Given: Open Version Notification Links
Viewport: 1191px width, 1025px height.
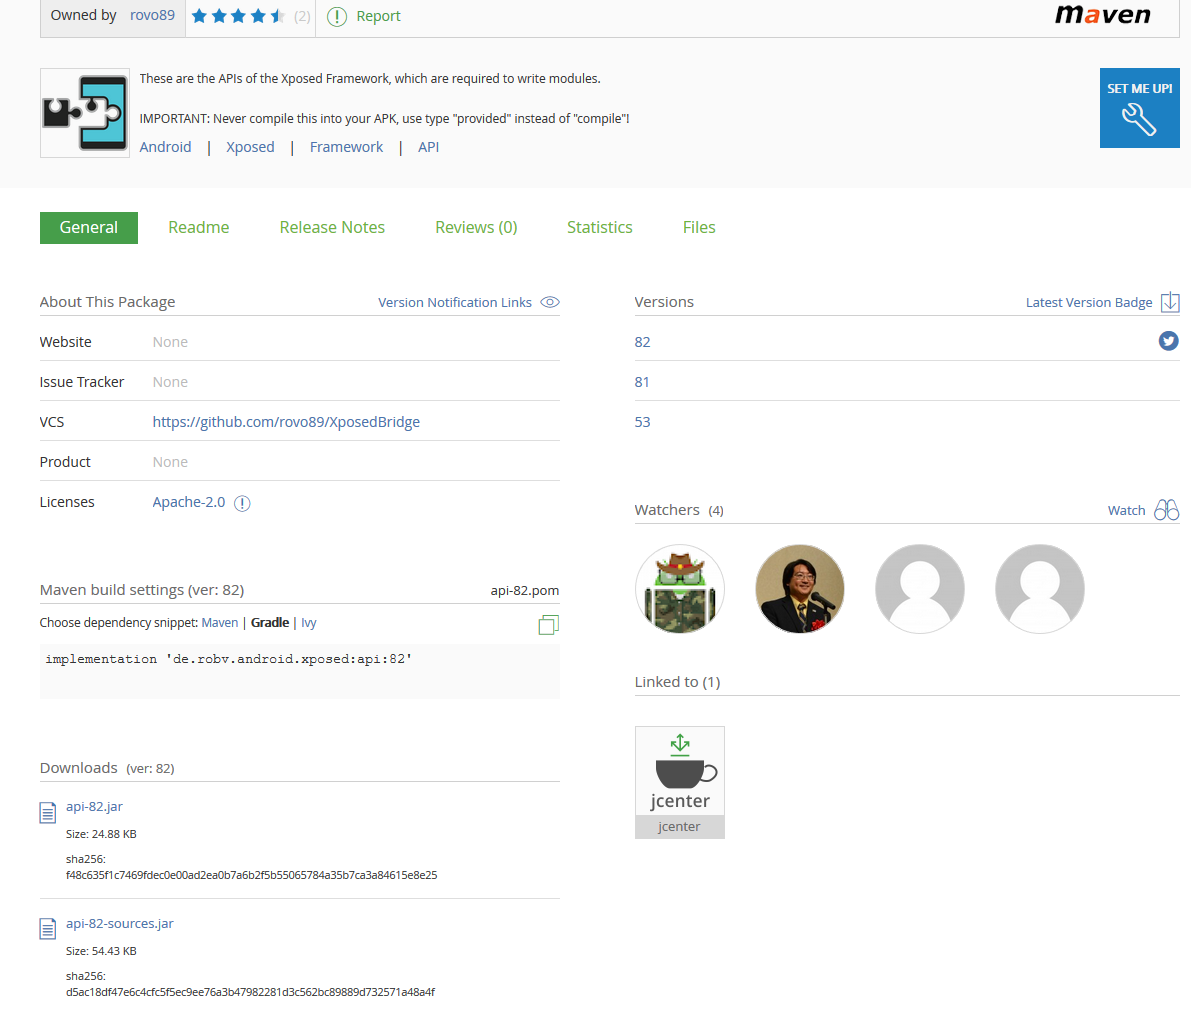Looking at the screenshot, I should (x=455, y=302).
